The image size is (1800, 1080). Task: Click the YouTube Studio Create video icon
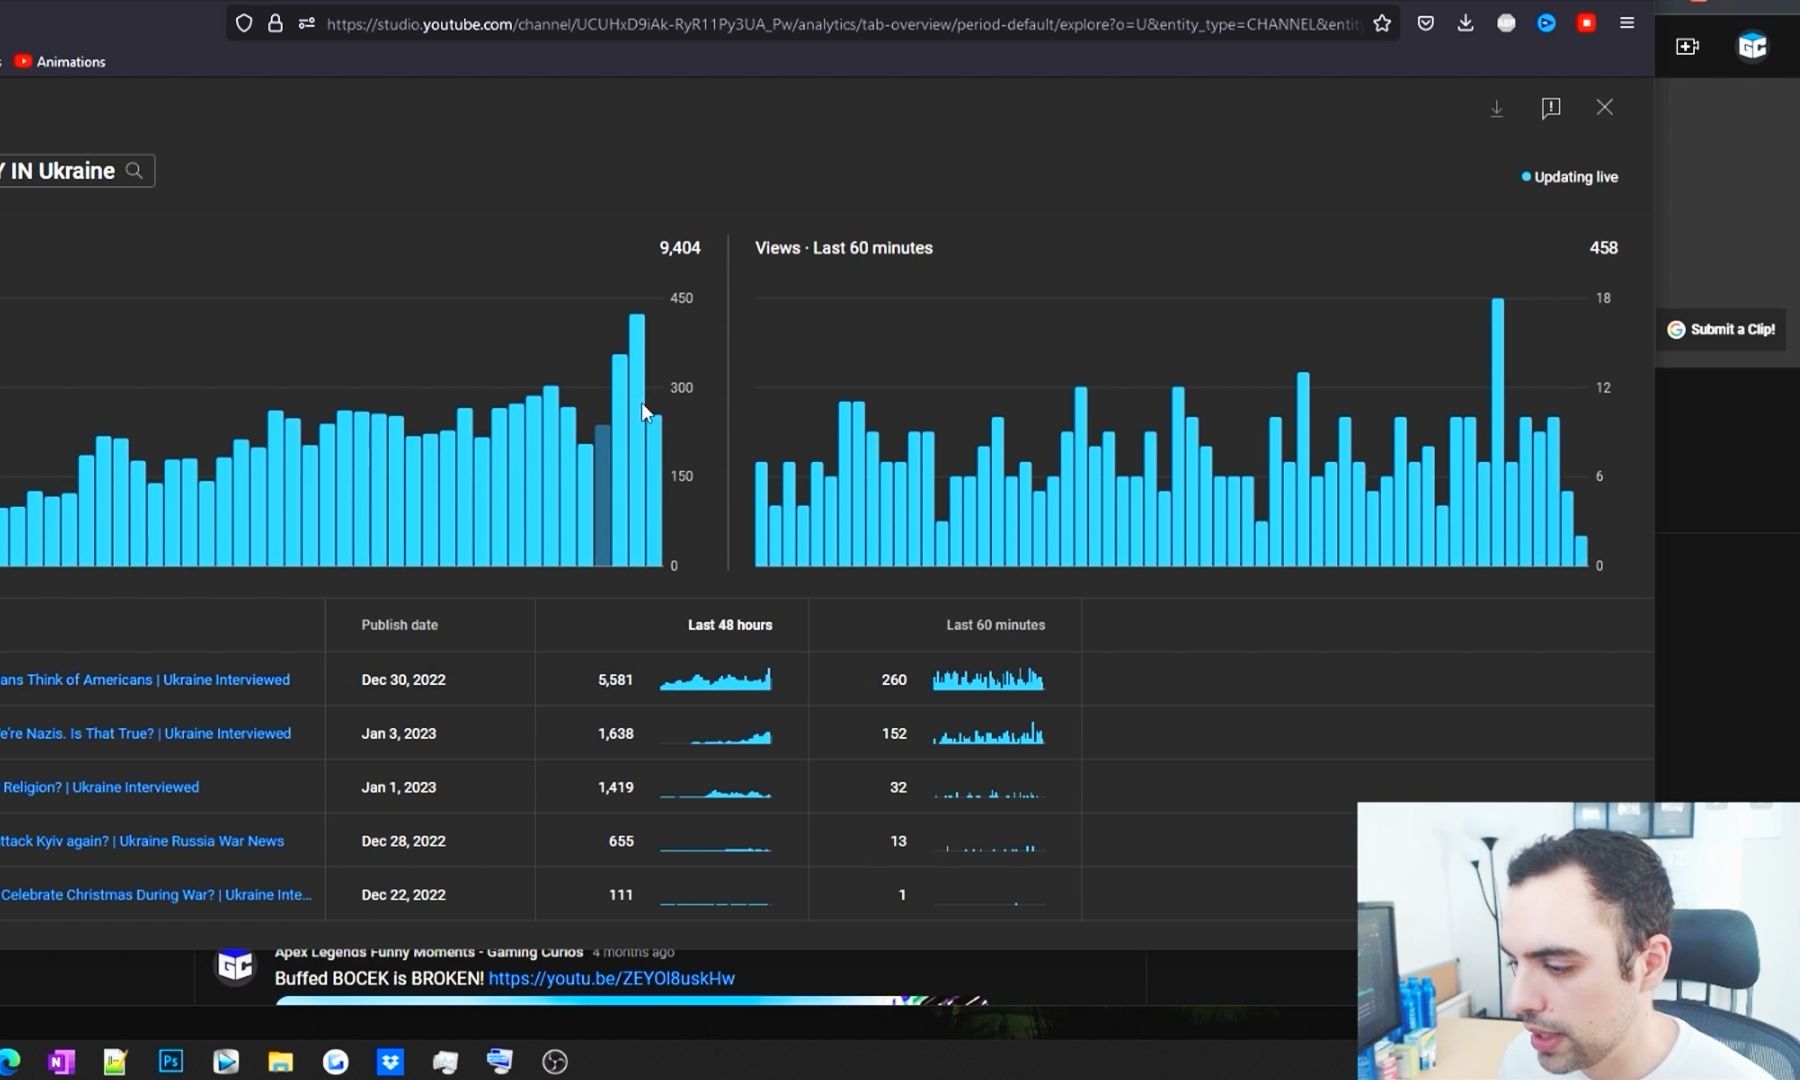1687,46
